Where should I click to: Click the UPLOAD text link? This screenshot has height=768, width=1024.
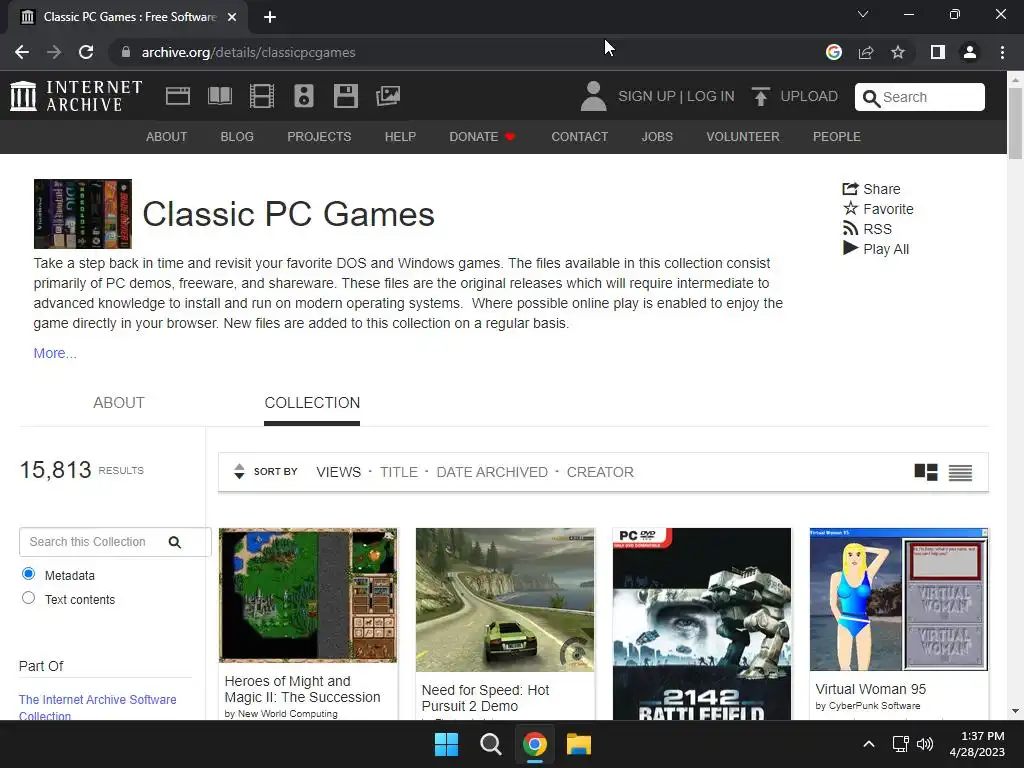coord(809,97)
